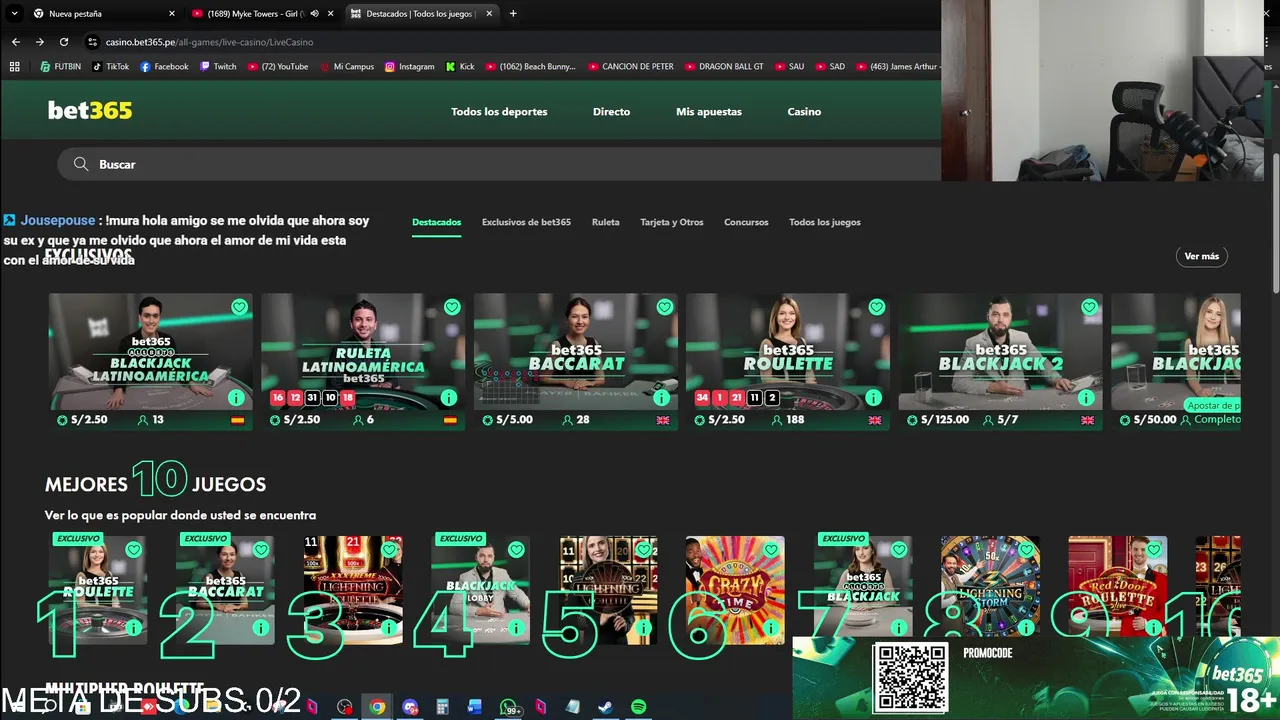Screen dimensions: 1280x720
Task: Open the Twitch bookmark
Action: (218, 66)
